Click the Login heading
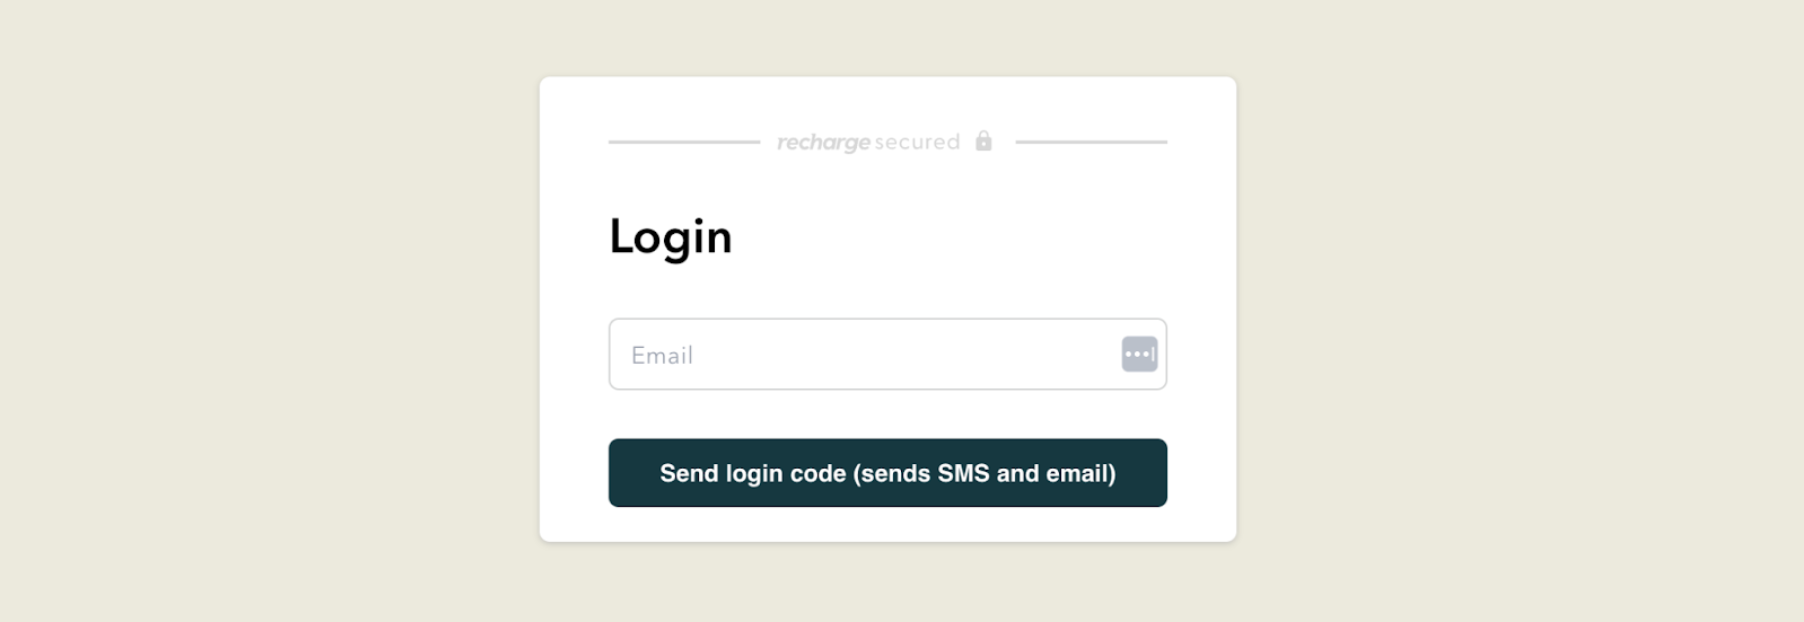The width and height of the screenshot is (1804, 622). point(670,237)
